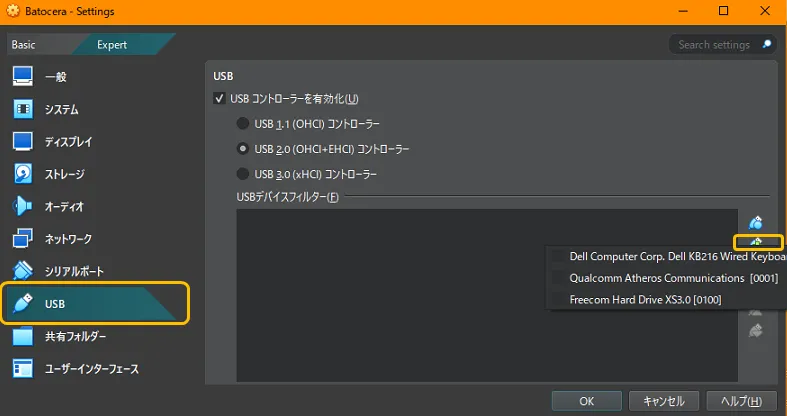
Task: Click the add empty USB filter icon
Action: 756,222
